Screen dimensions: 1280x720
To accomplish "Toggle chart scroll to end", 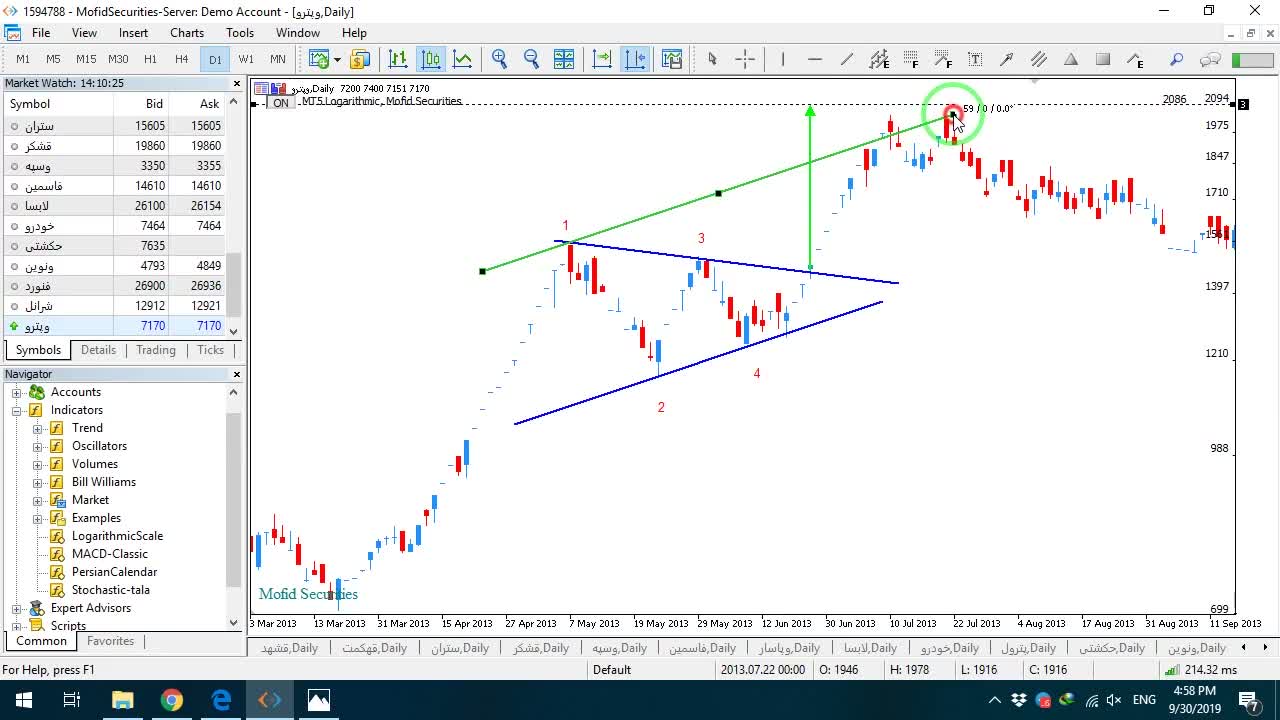I will [602, 59].
